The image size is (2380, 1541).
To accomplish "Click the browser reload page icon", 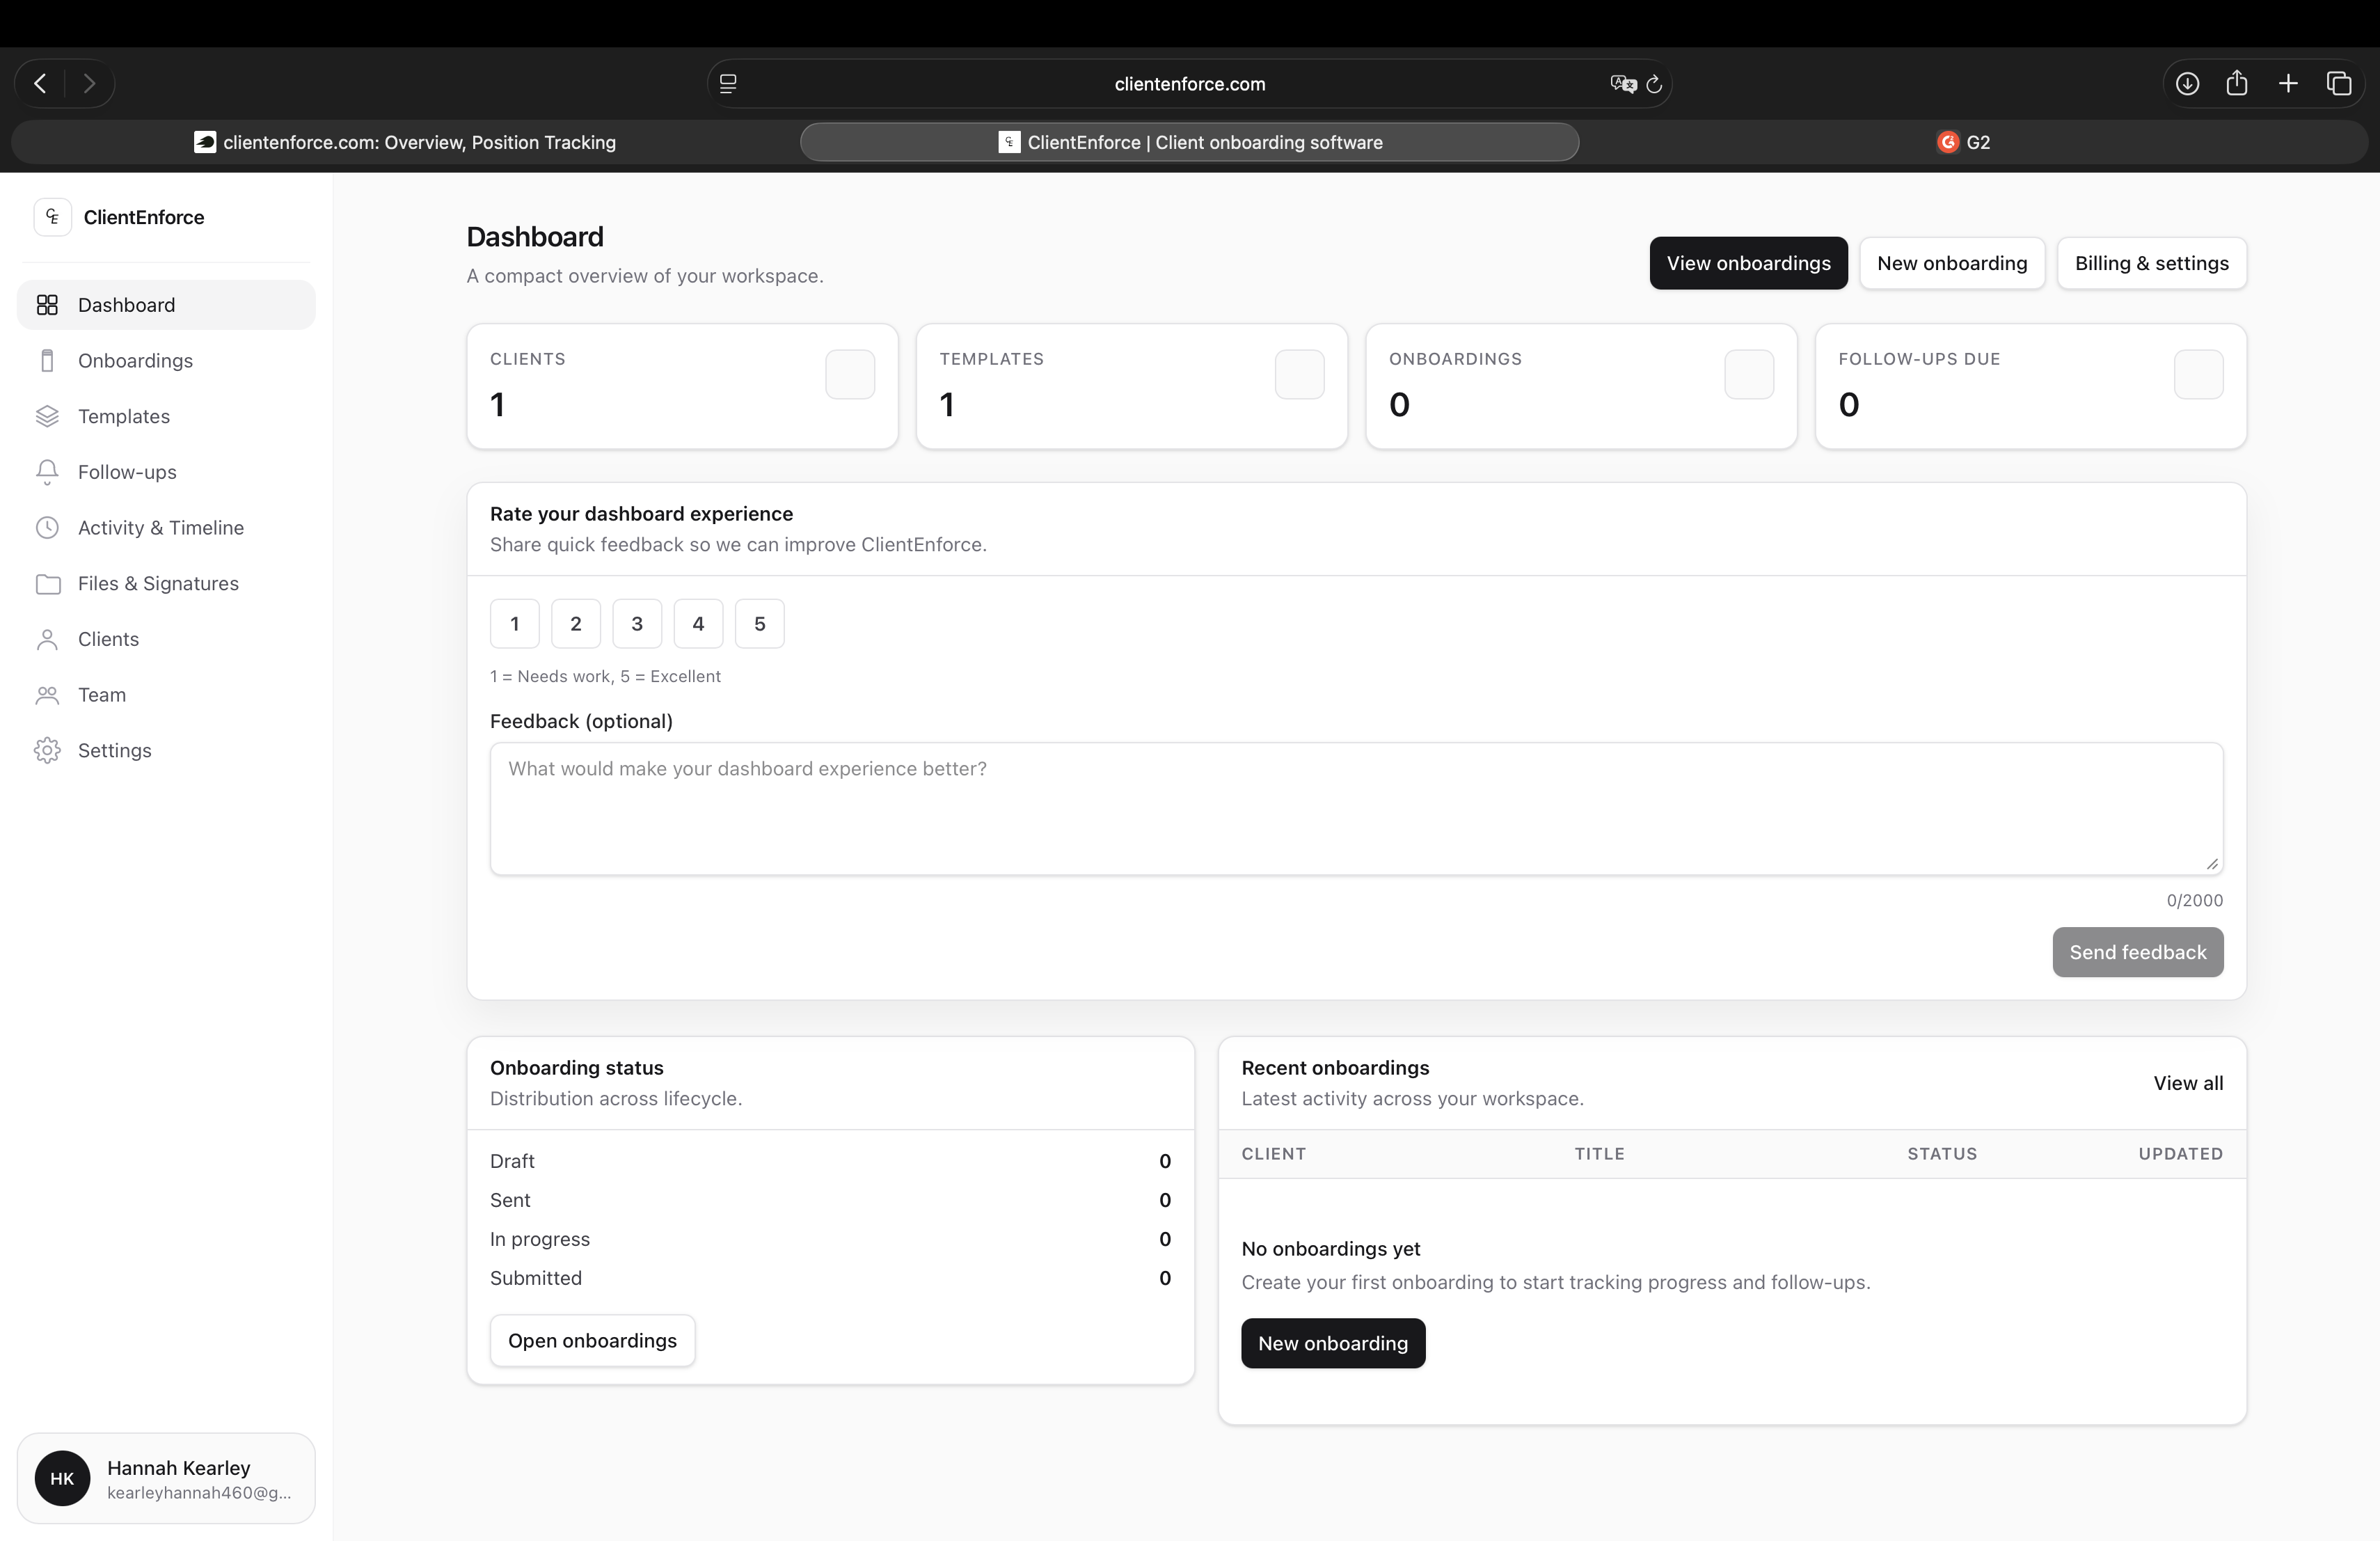I will click(x=1654, y=84).
